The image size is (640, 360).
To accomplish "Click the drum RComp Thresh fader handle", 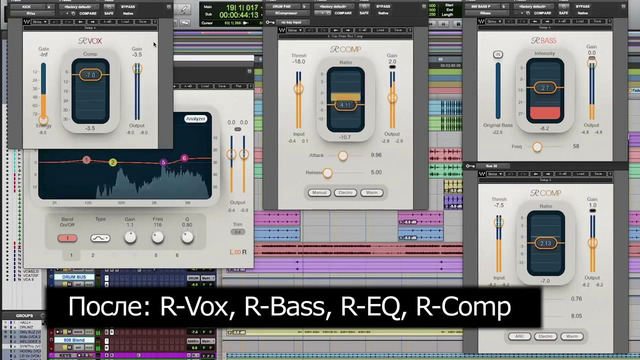I will [299, 88].
